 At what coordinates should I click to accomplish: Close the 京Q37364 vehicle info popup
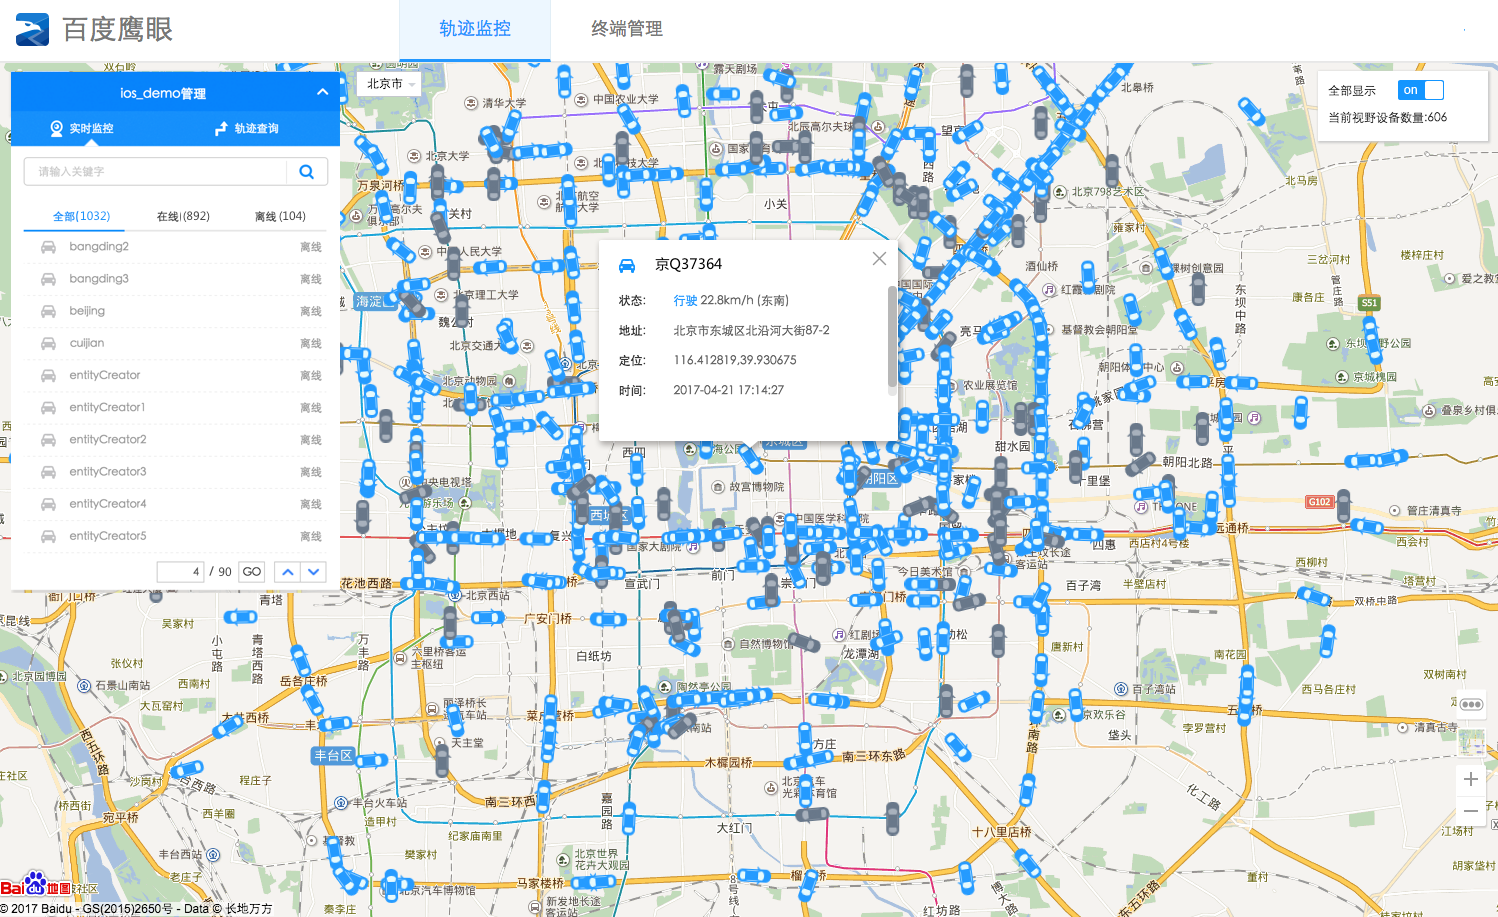pos(879,259)
